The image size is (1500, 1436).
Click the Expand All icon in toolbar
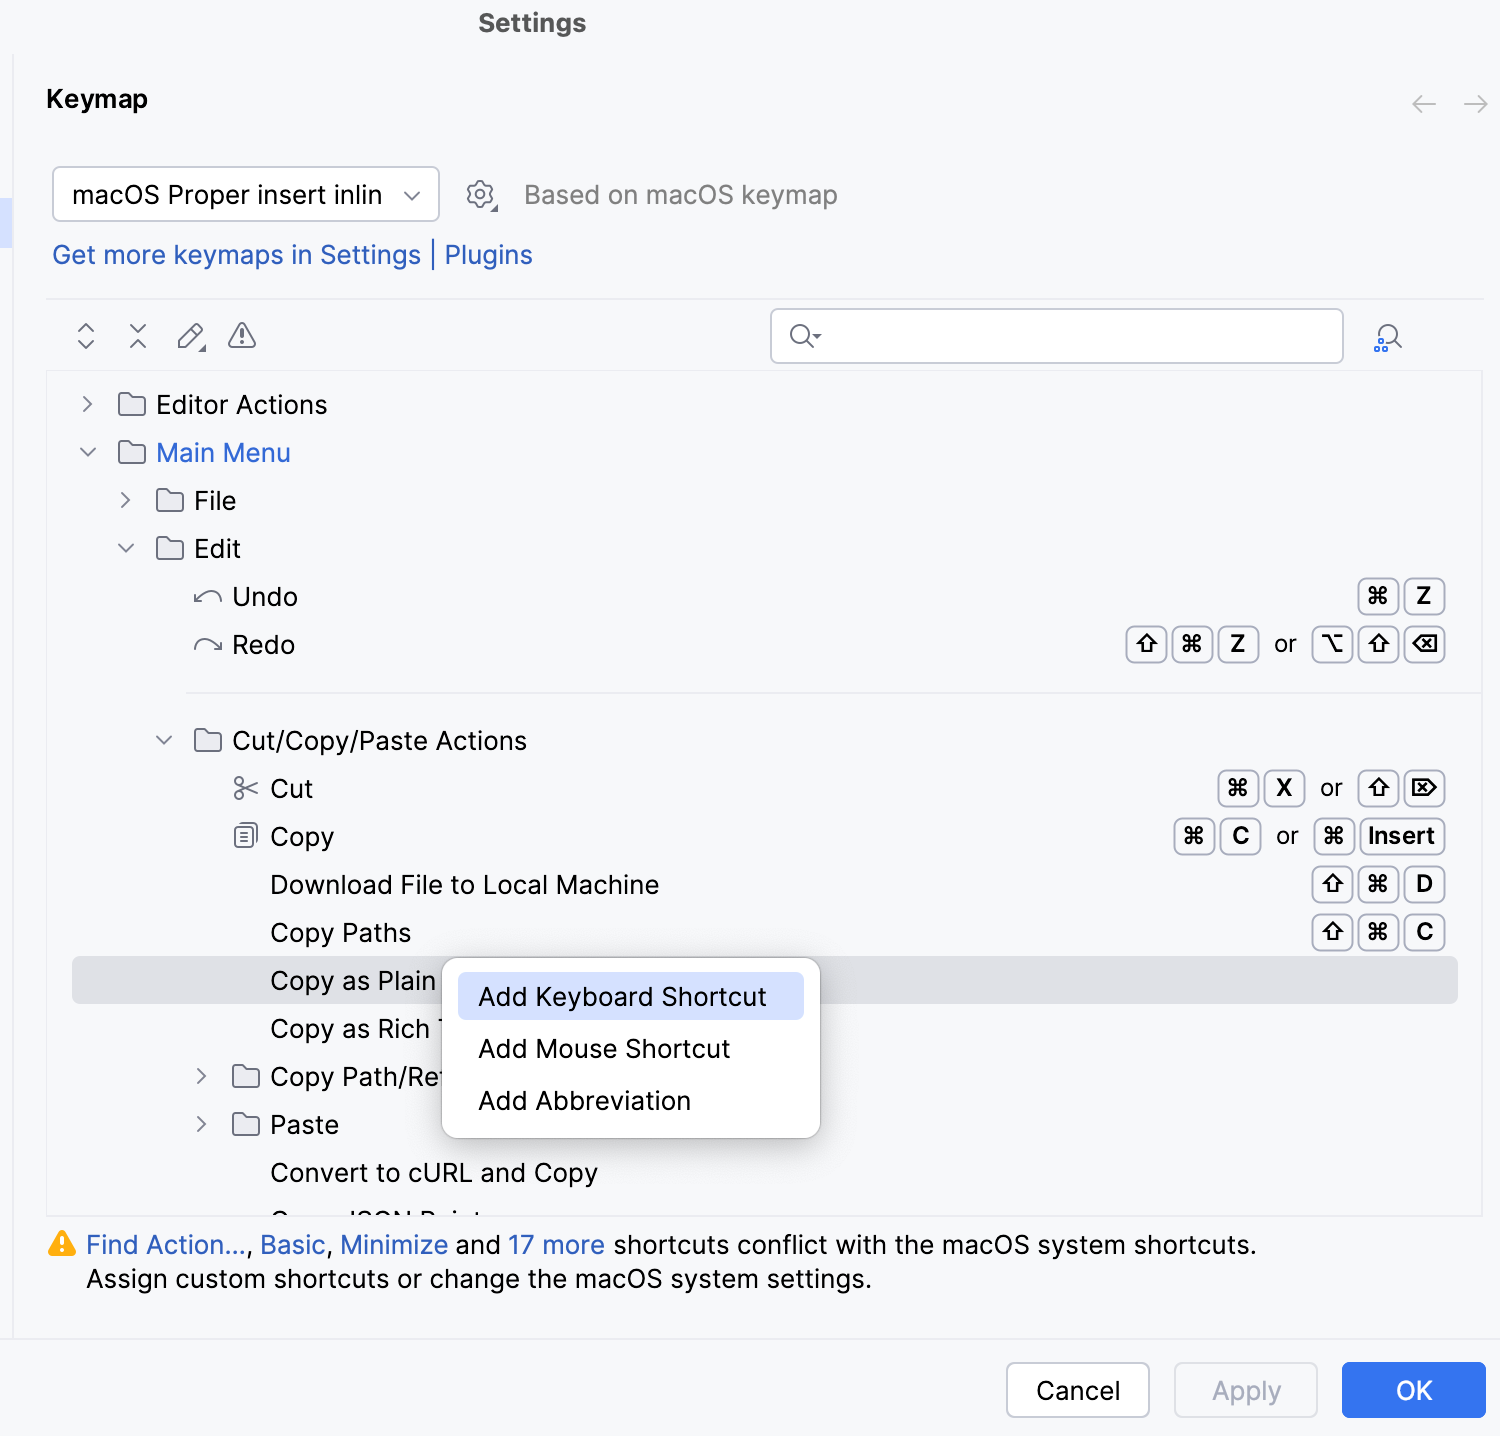85,336
